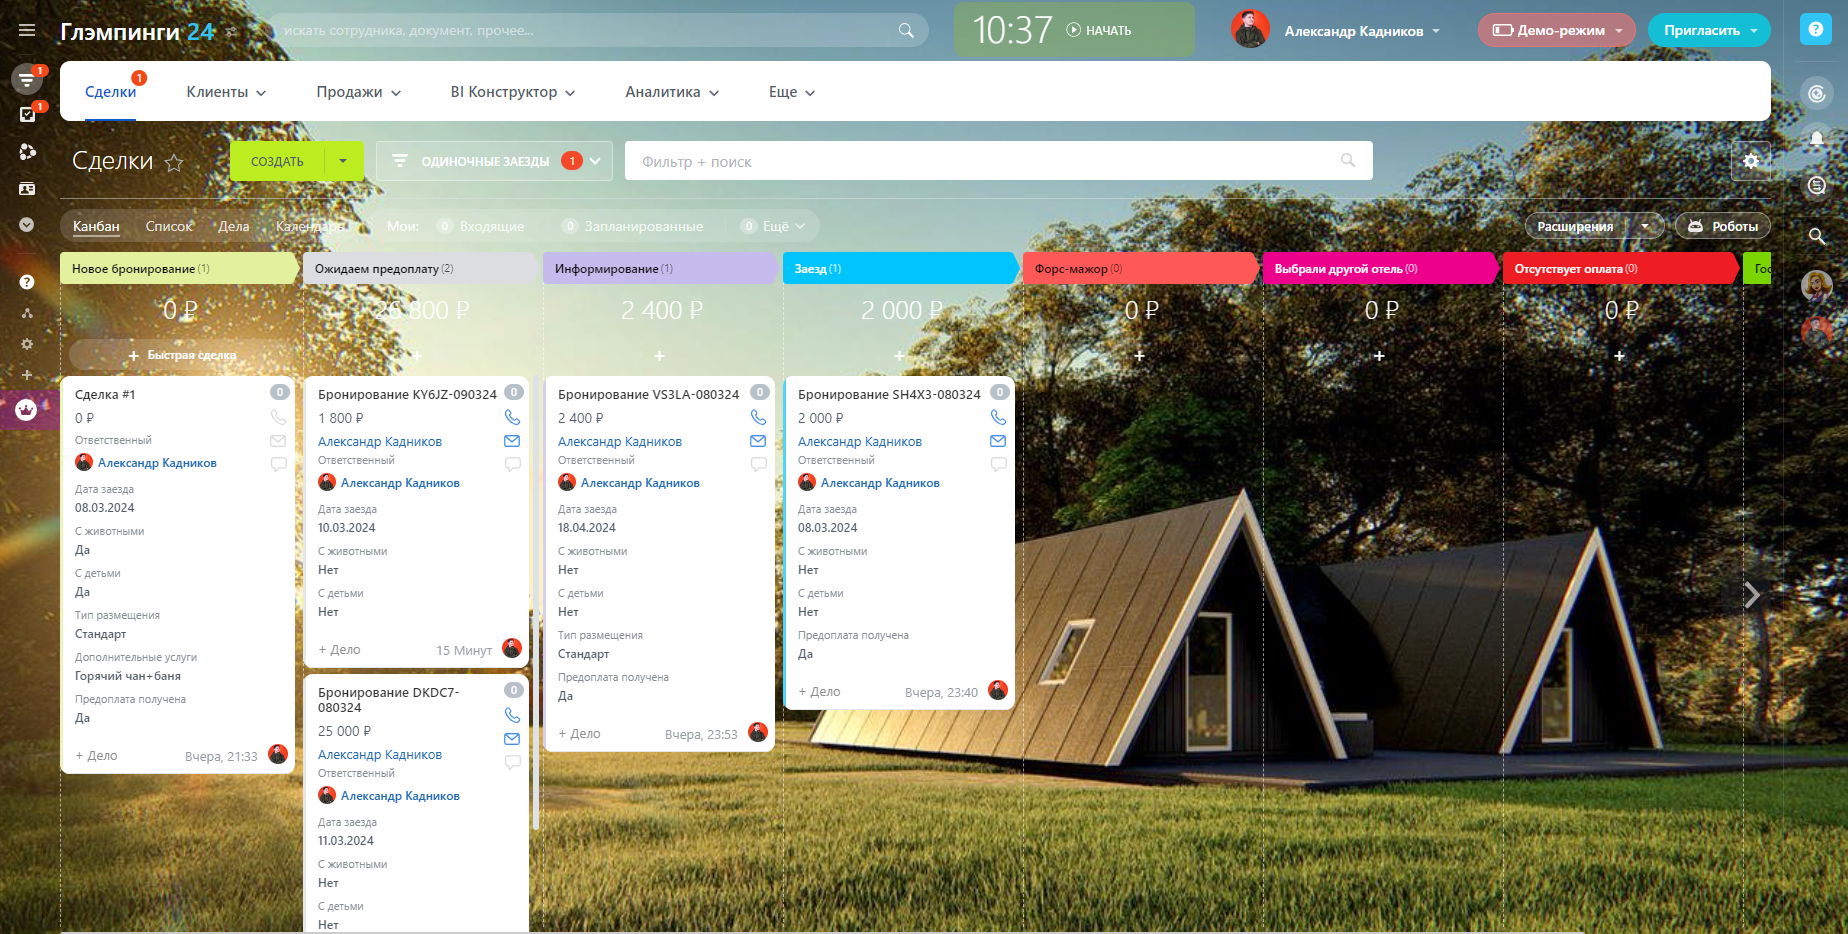Switch to the Канбан view
1848x934 pixels.
click(96, 226)
